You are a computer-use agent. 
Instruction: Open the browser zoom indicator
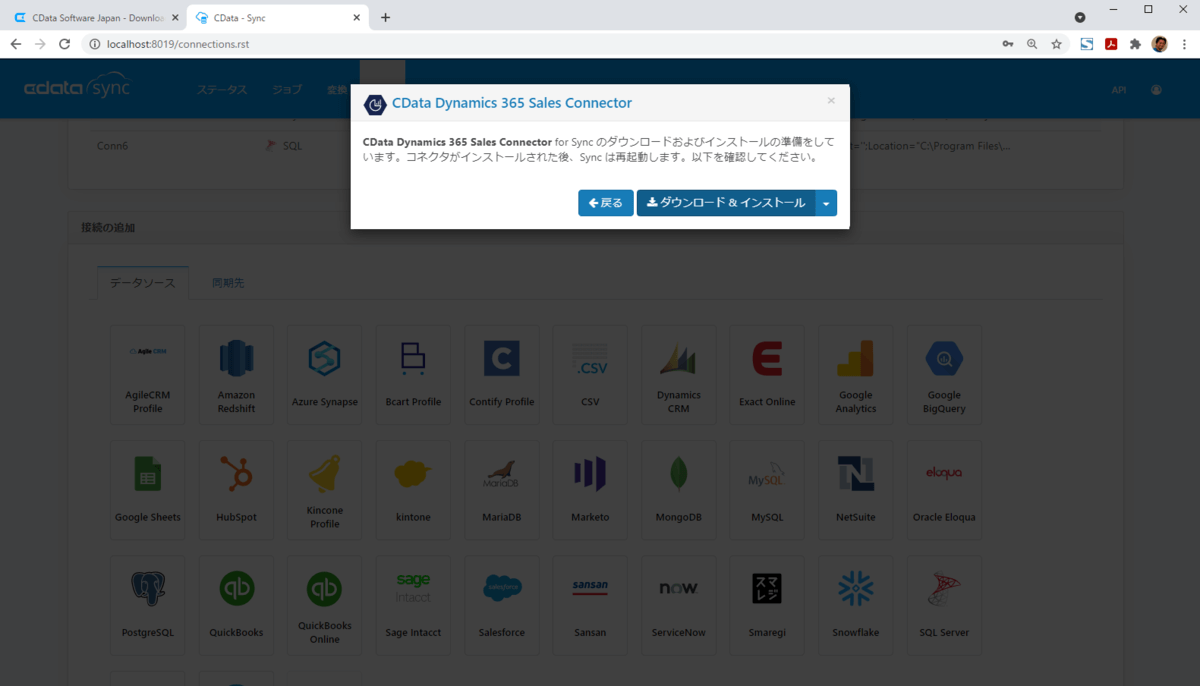pos(1032,44)
